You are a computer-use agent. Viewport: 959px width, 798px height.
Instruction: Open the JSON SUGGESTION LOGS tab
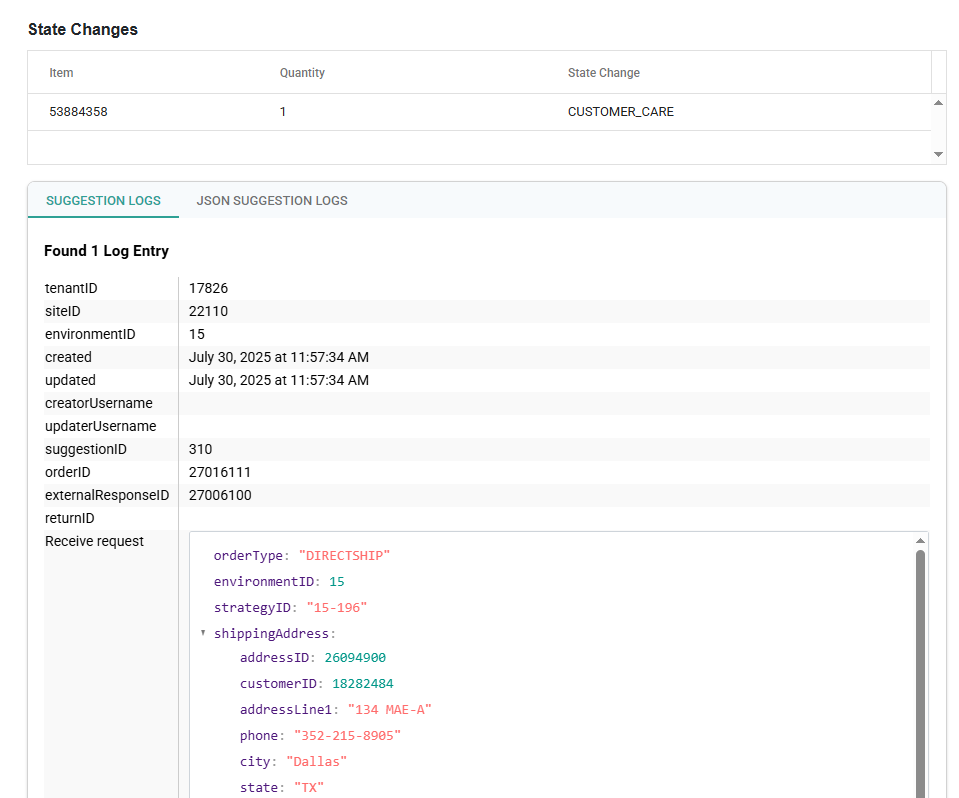point(272,201)
